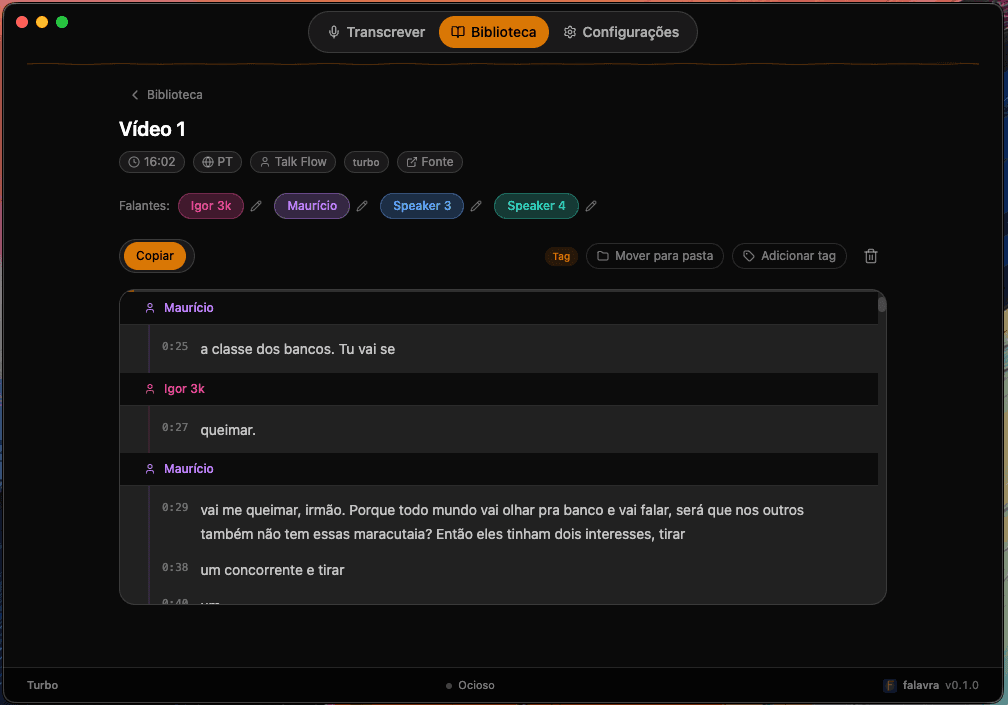
Task: Click the globe icon beside PT language
Action: click(x=204, y=162)
